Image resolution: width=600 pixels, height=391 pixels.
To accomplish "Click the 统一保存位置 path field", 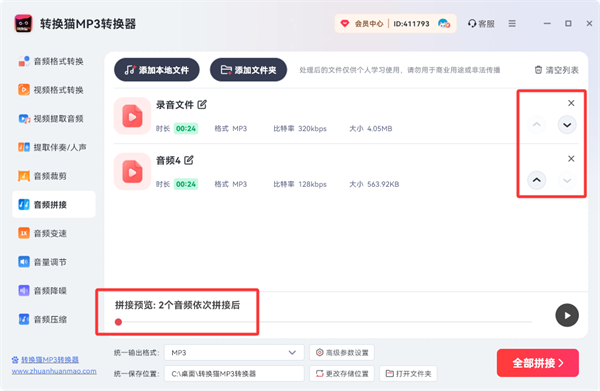I will (234, 373).
